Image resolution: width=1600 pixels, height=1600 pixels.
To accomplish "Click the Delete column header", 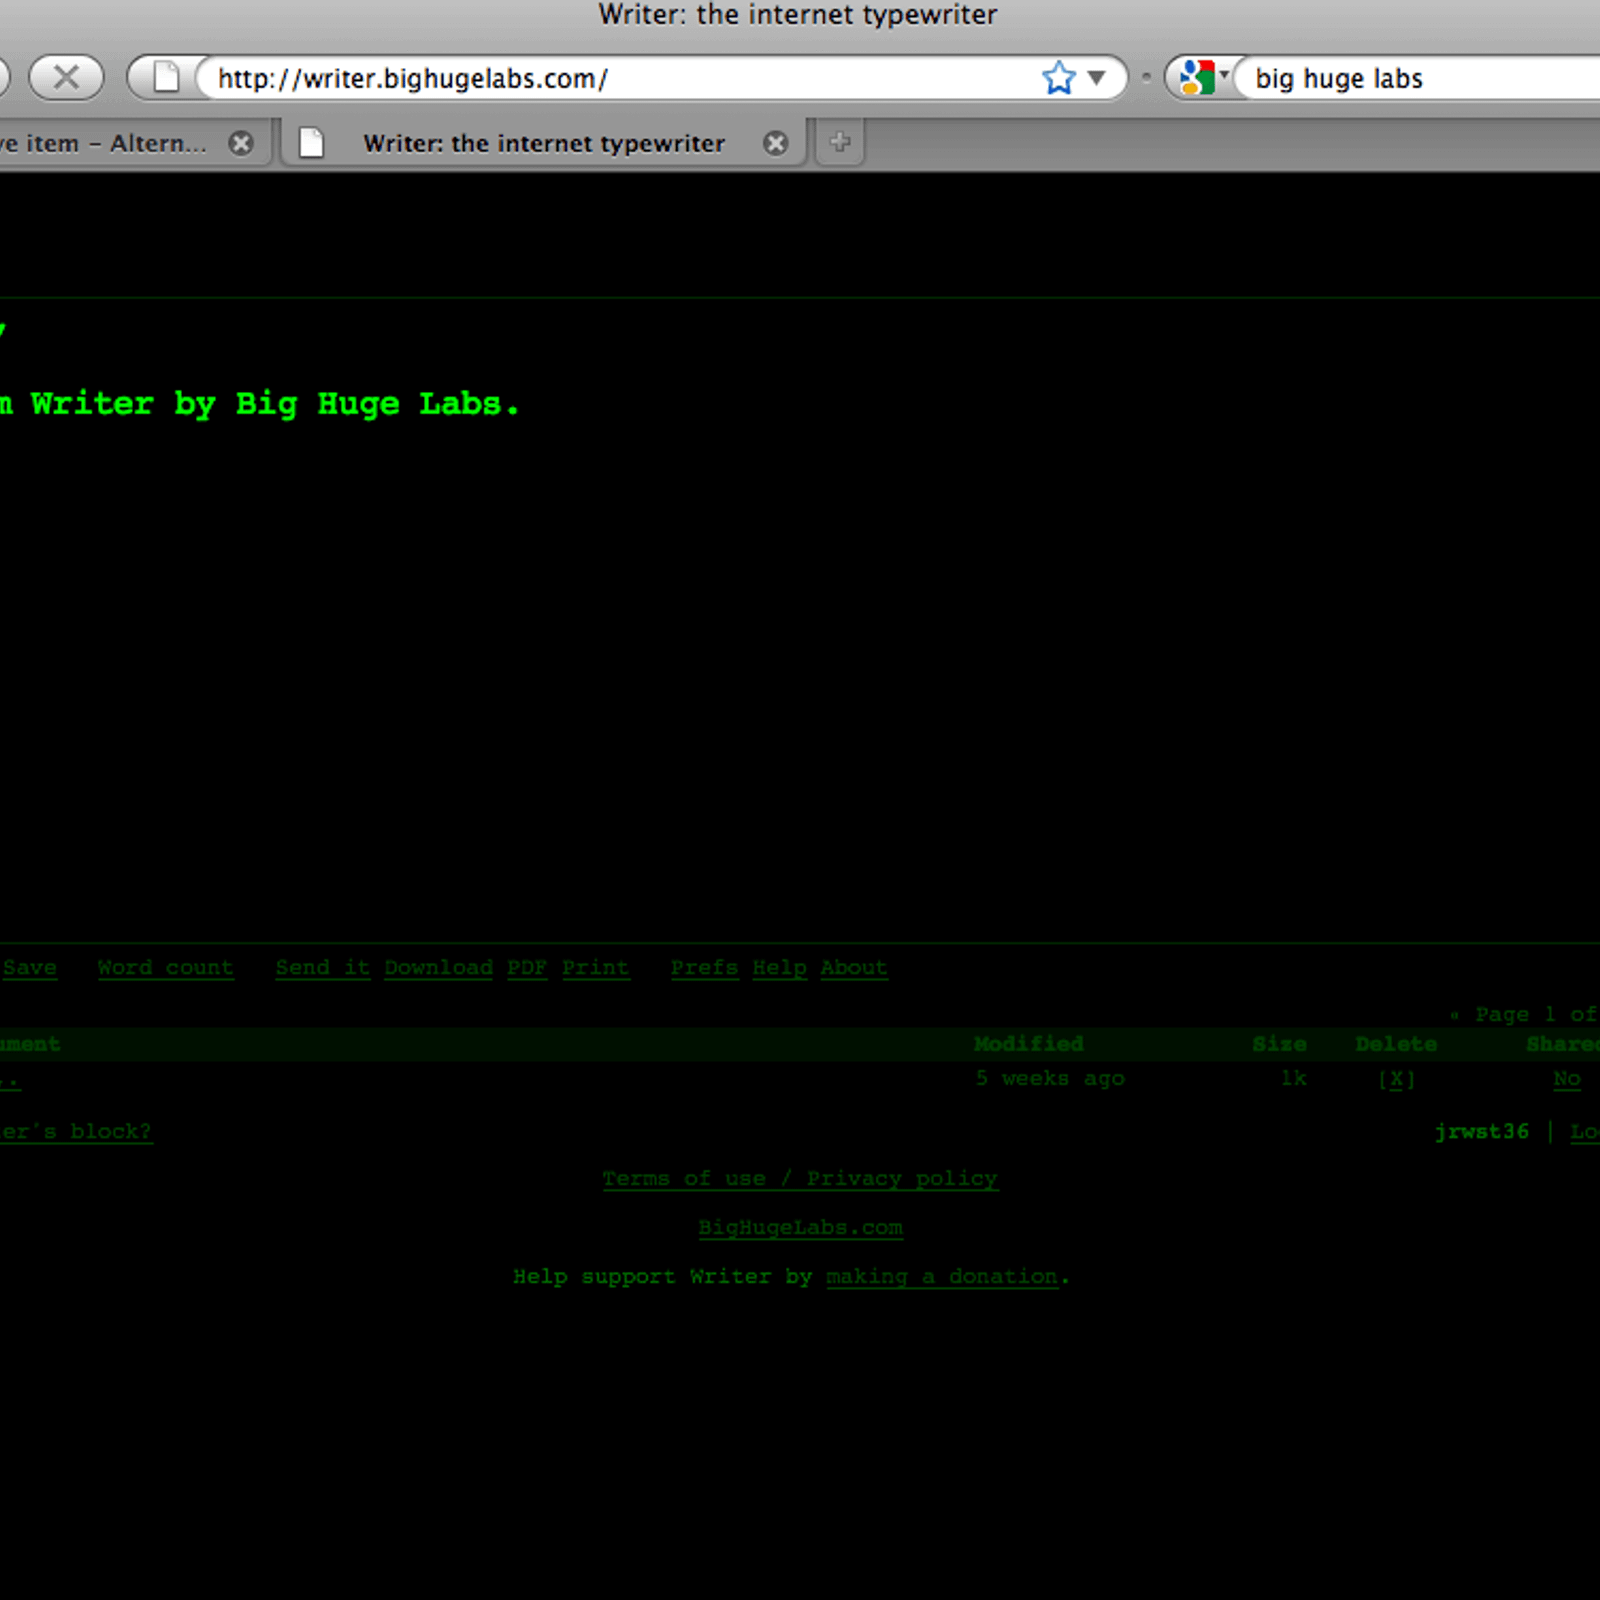I will (x=1396, y=1043).
